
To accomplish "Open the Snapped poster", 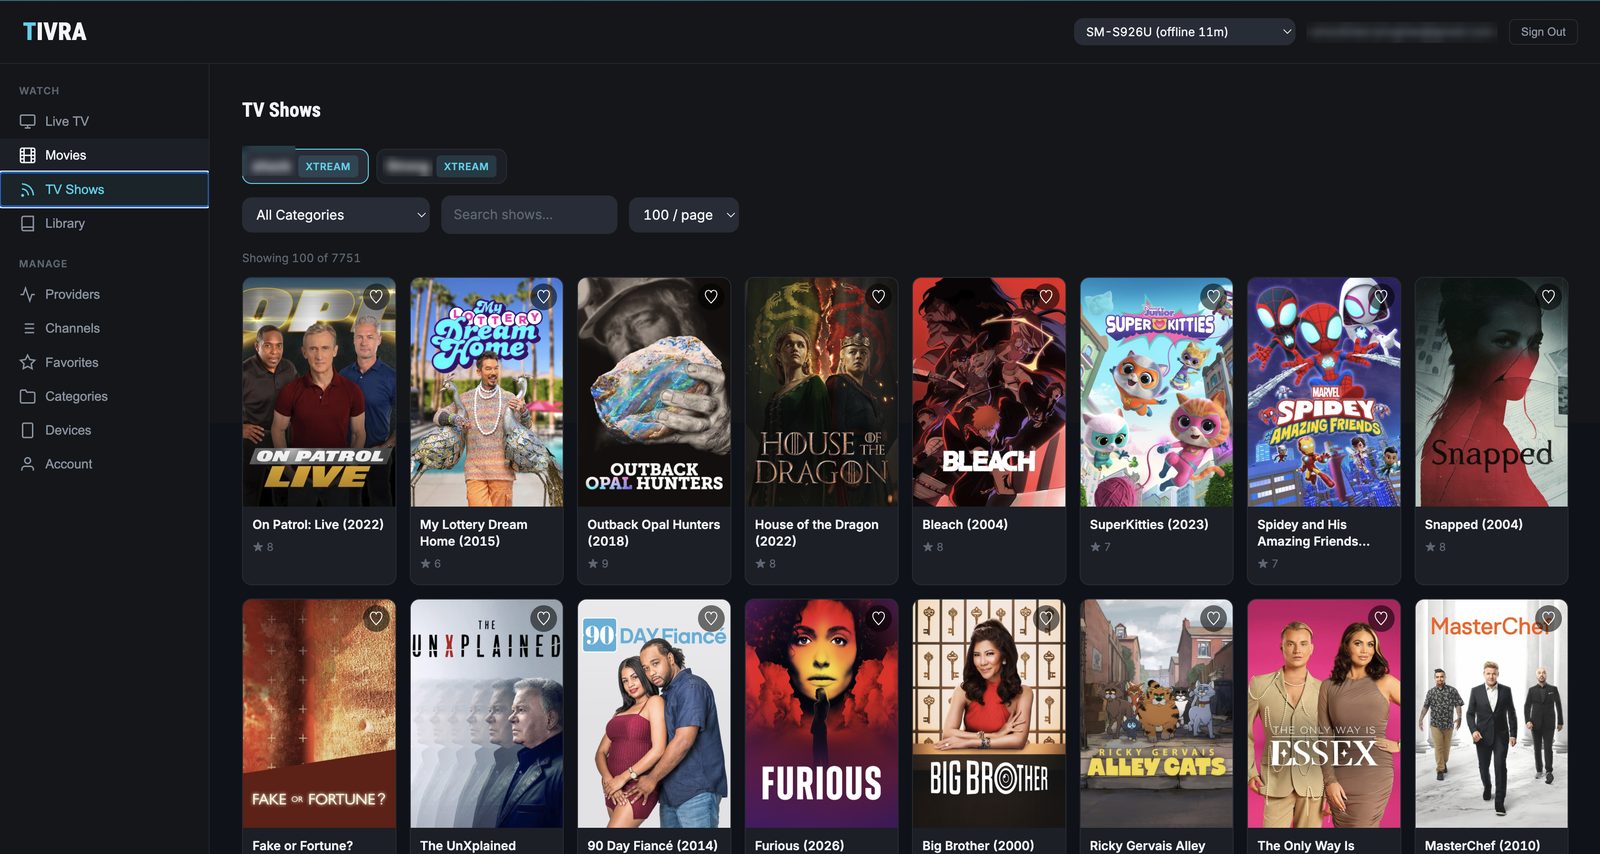I will [x=1492, y=392].
